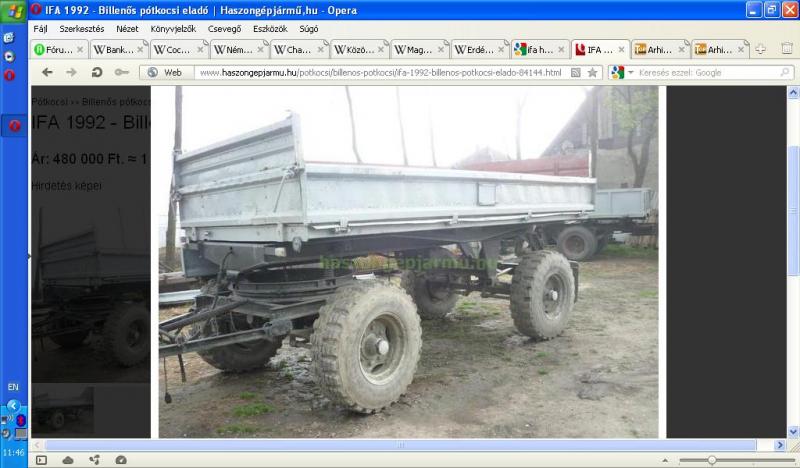
Task: Open the Súgó menu
Action: (309, 29)
